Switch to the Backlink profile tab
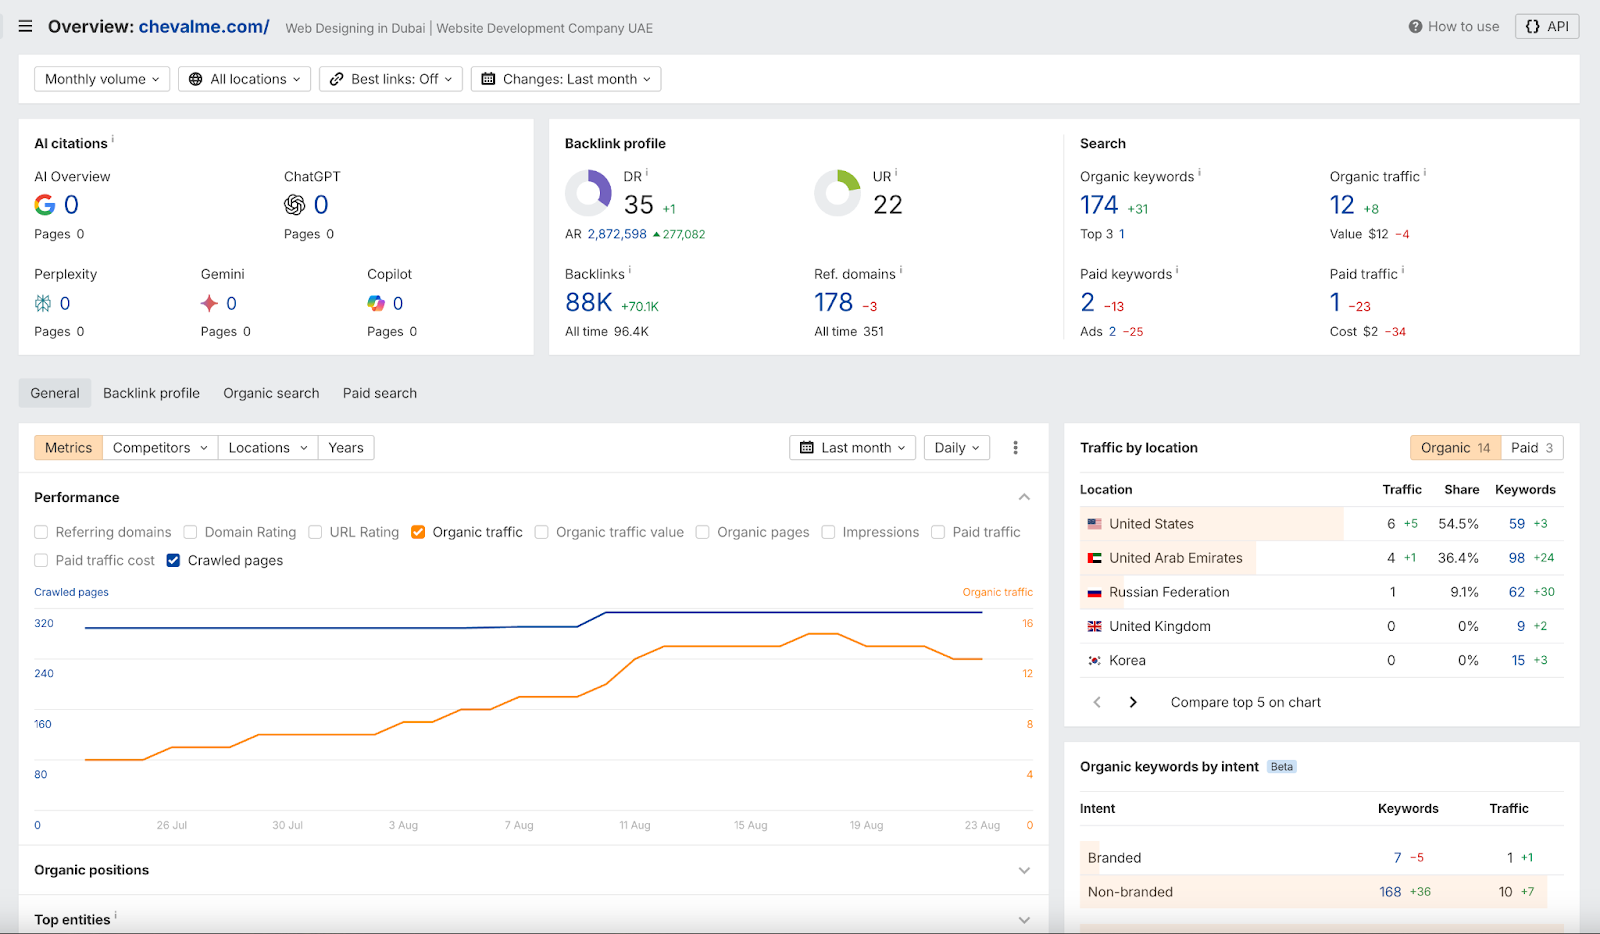1600x934 pixels. pyautogui.click(x=151, y=393)
